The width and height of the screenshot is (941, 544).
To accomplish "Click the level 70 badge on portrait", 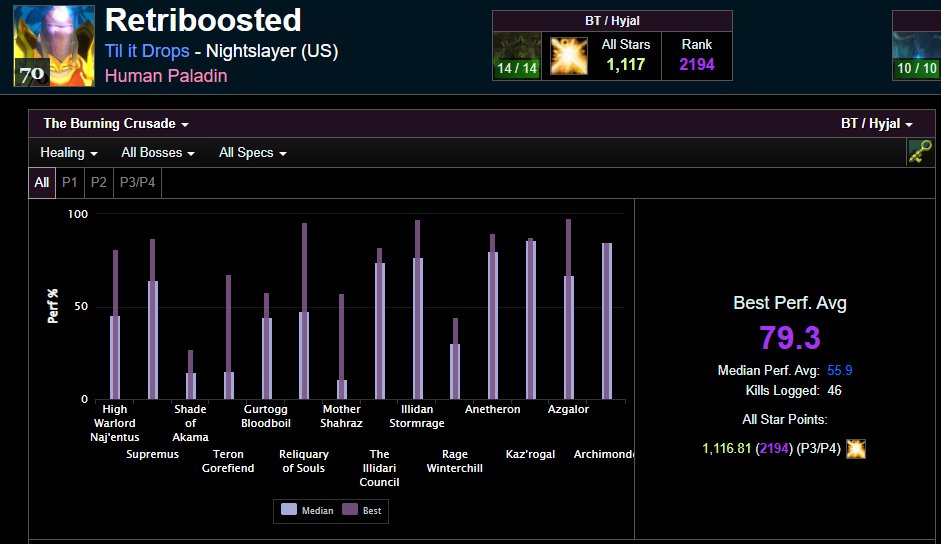I will coord(32,75).
